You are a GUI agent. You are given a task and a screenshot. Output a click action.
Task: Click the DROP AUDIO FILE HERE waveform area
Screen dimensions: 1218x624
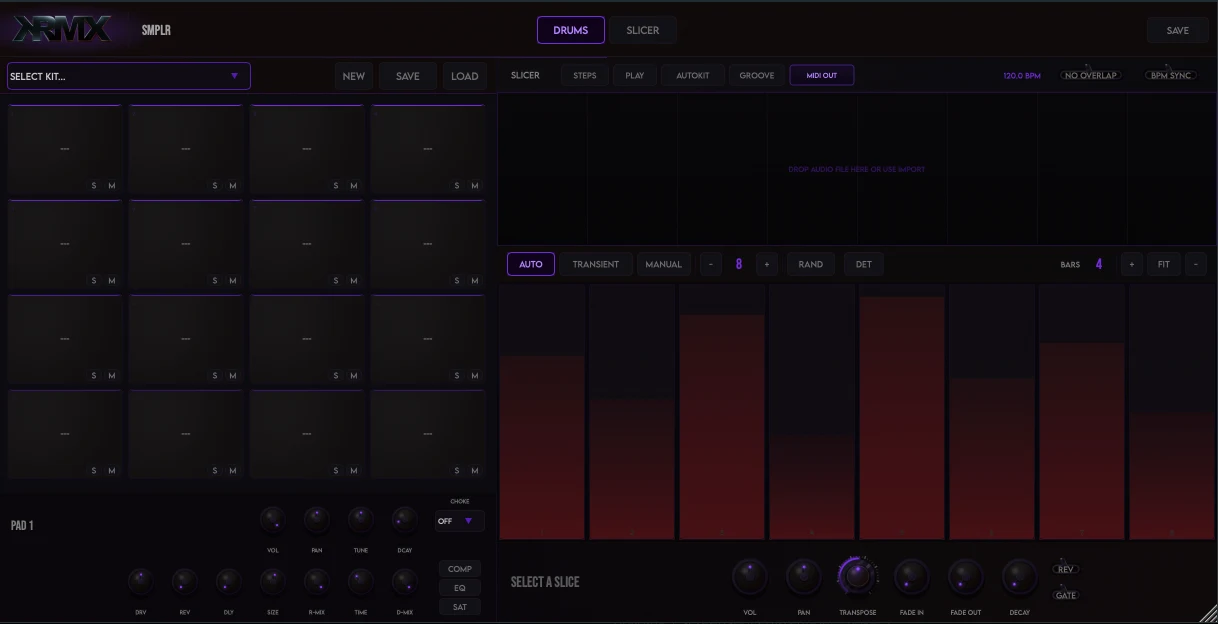857,169
